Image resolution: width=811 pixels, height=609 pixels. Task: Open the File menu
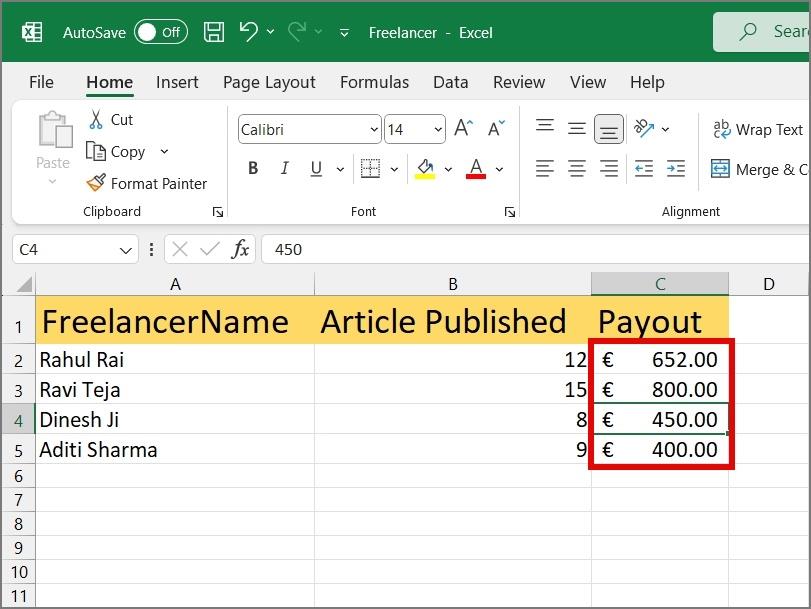41,82
